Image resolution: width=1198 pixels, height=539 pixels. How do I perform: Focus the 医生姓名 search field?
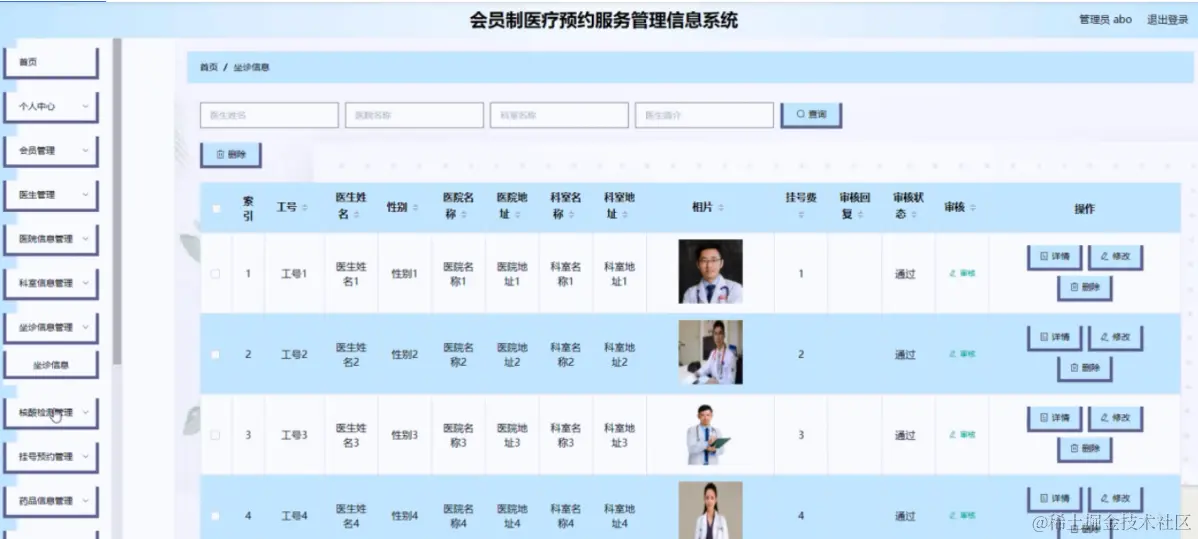click(x=269, y=115)
